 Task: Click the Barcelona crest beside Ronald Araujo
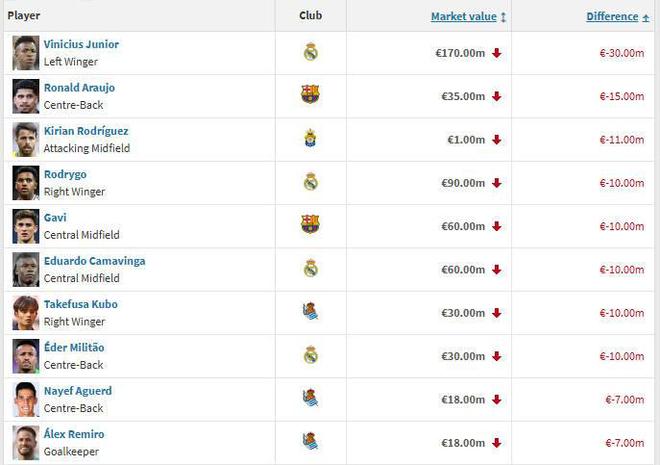[310, 95]
